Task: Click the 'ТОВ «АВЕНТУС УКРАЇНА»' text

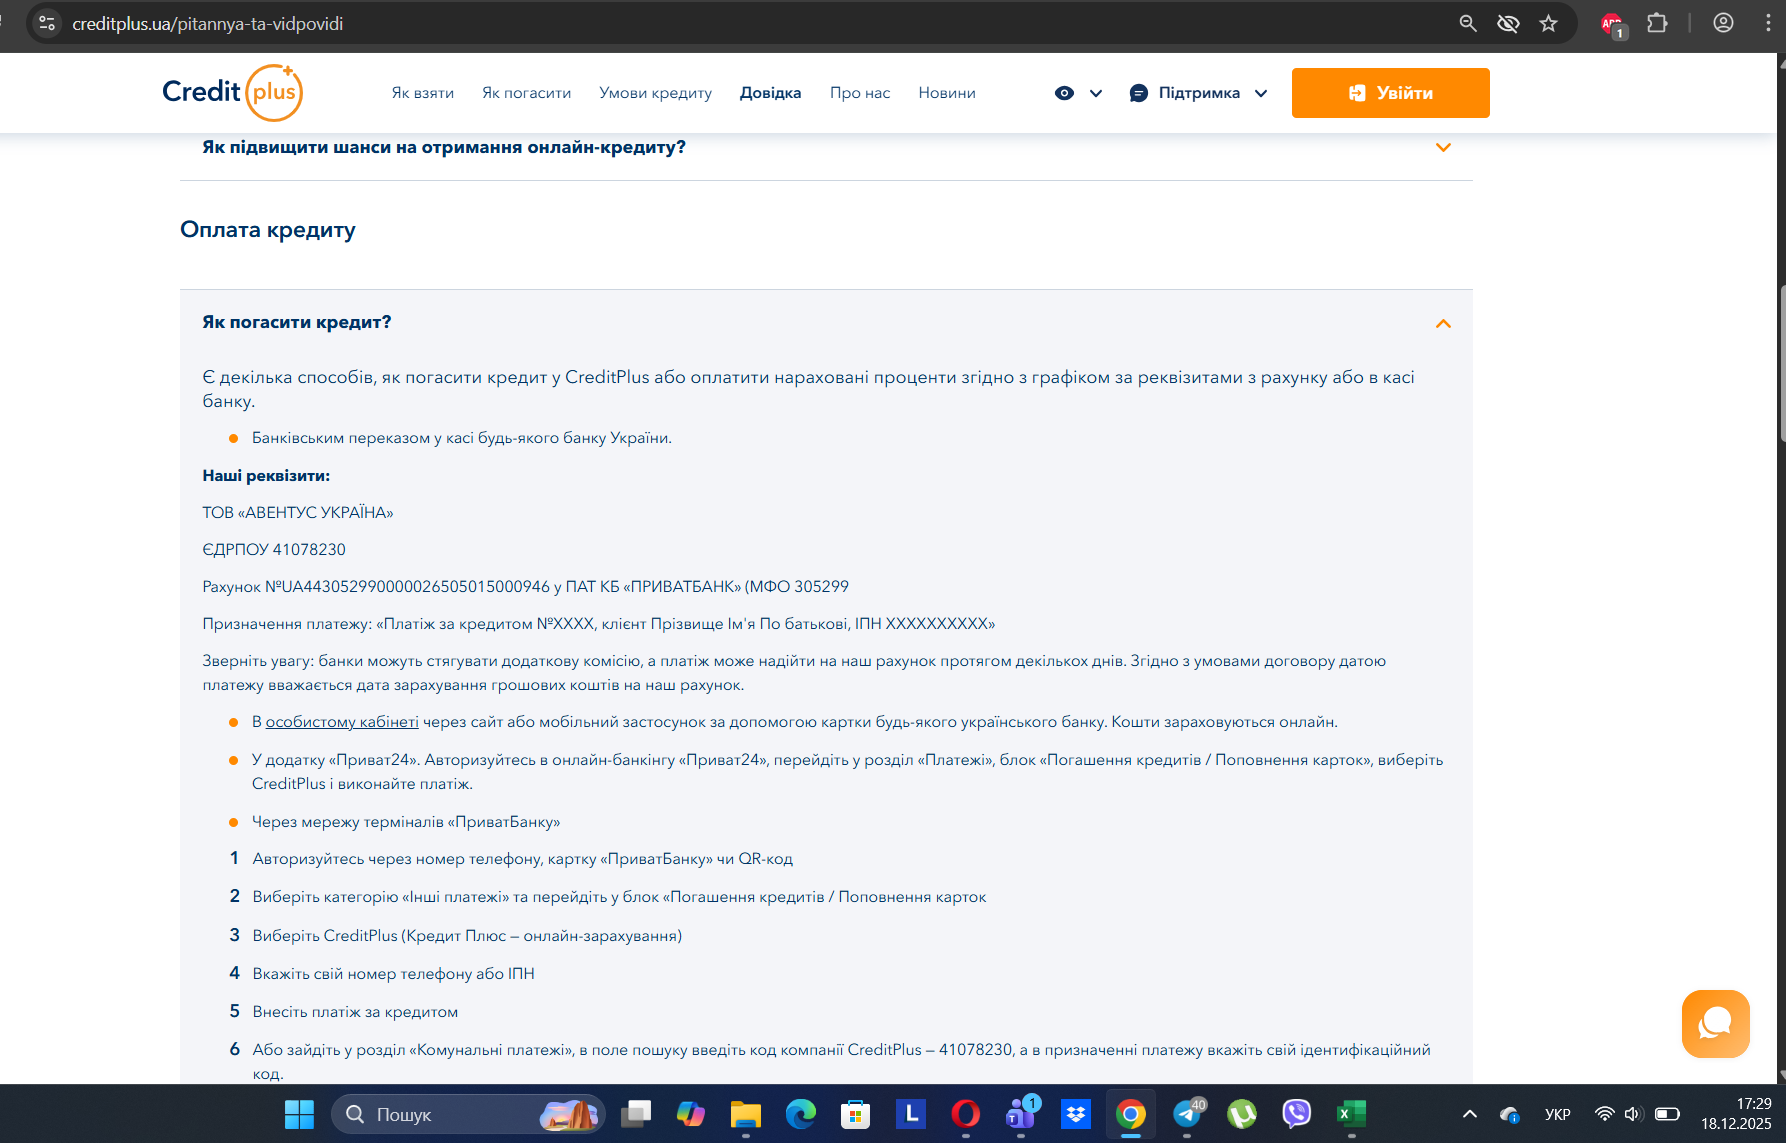Action: pyautogui.click(x=298, y=513)
